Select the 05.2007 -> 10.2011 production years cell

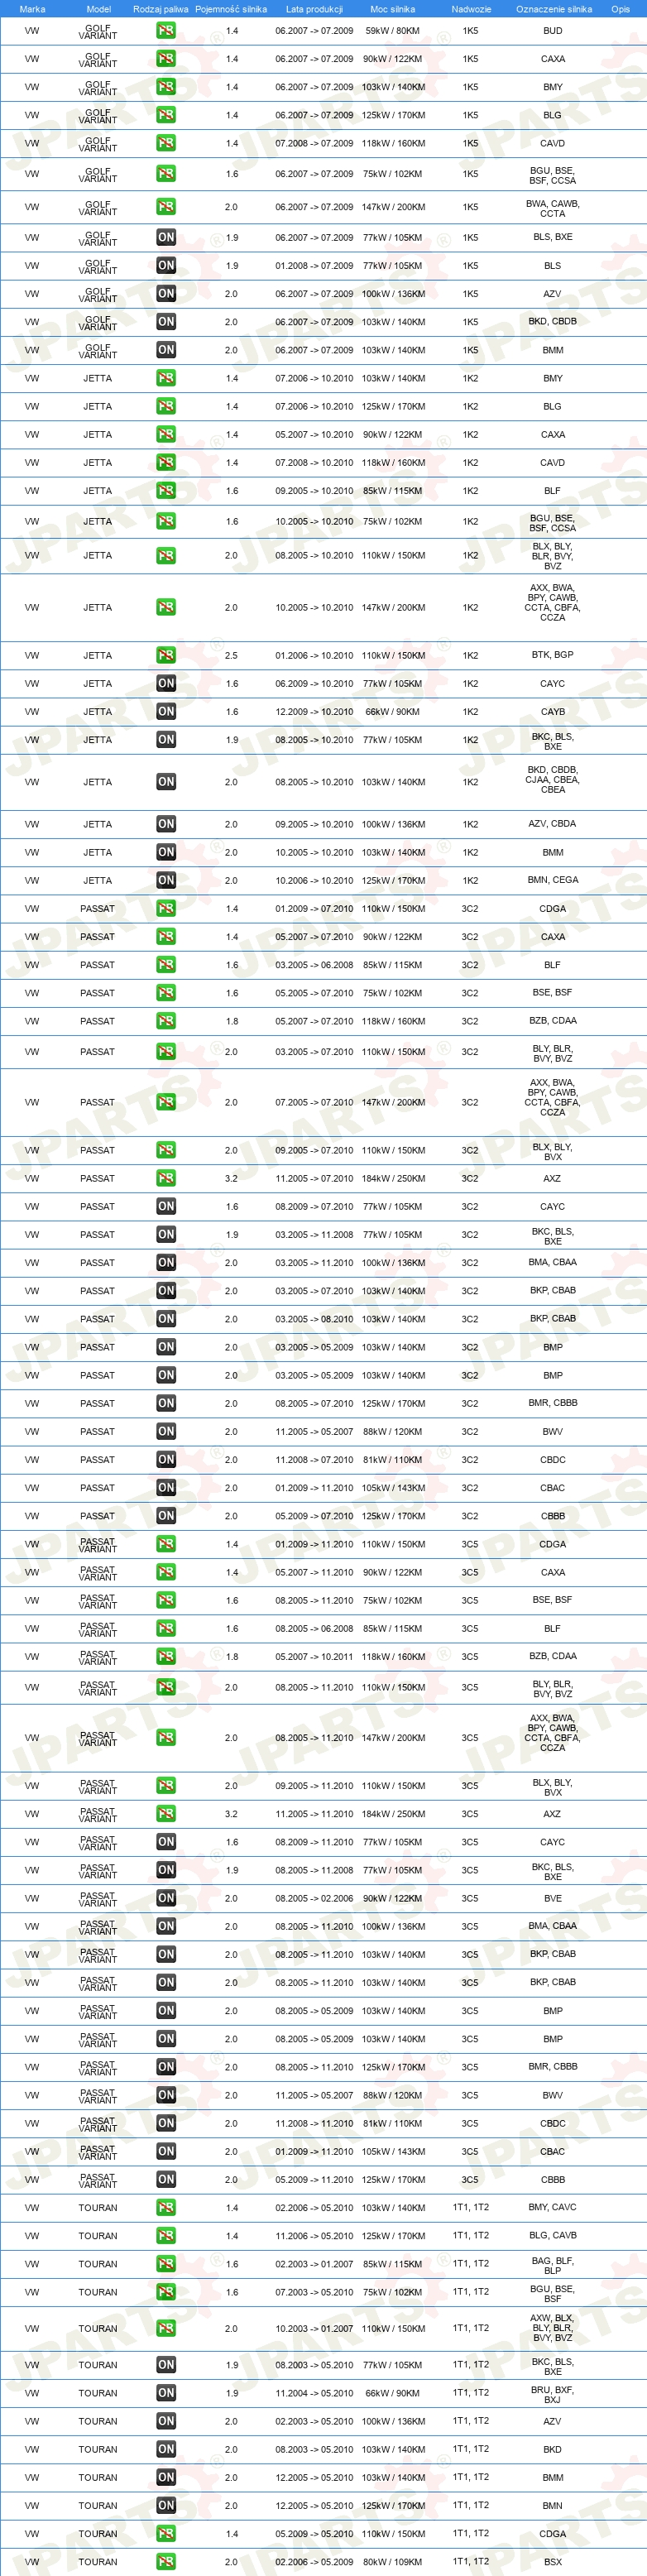pos(314,1657)
